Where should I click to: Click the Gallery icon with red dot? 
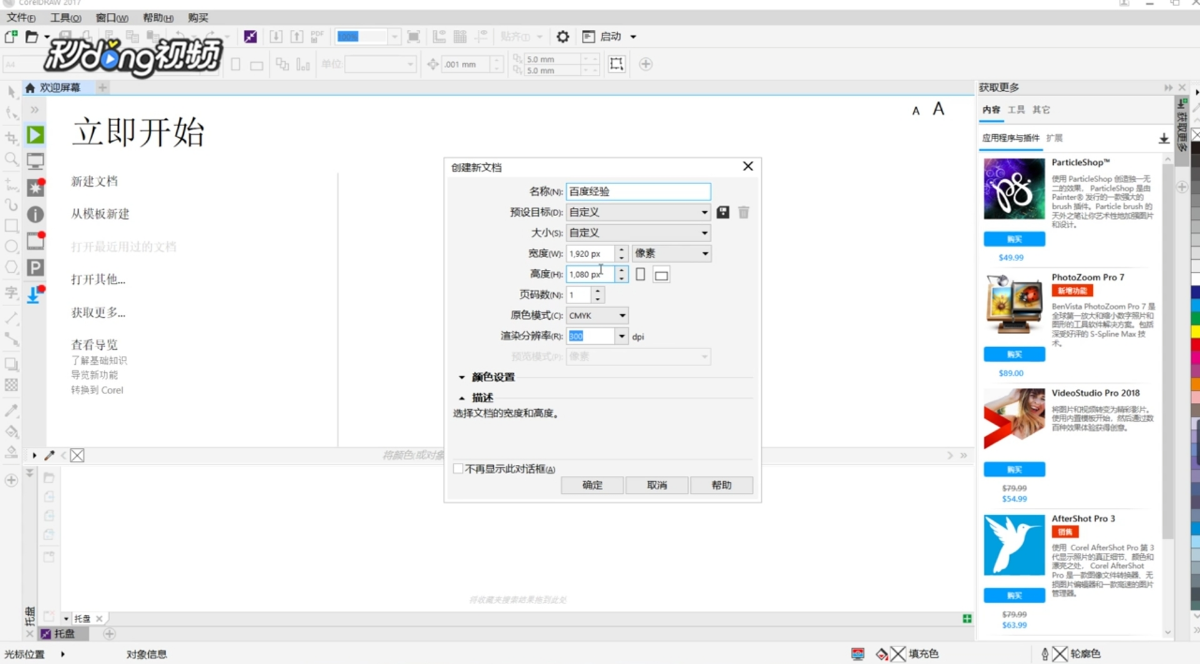35,241
